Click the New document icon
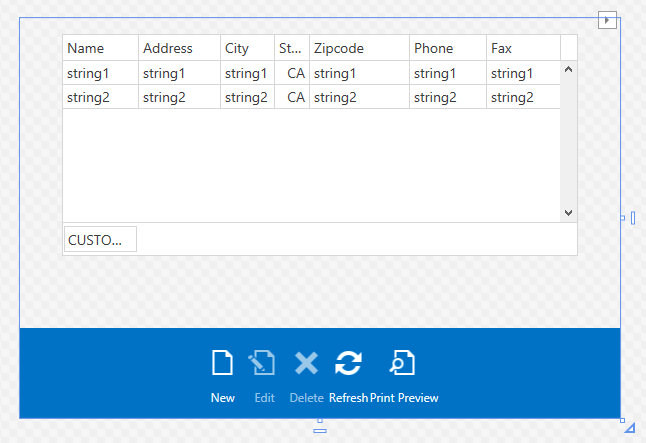Viewport: 646px width, 443px height. 222,363
